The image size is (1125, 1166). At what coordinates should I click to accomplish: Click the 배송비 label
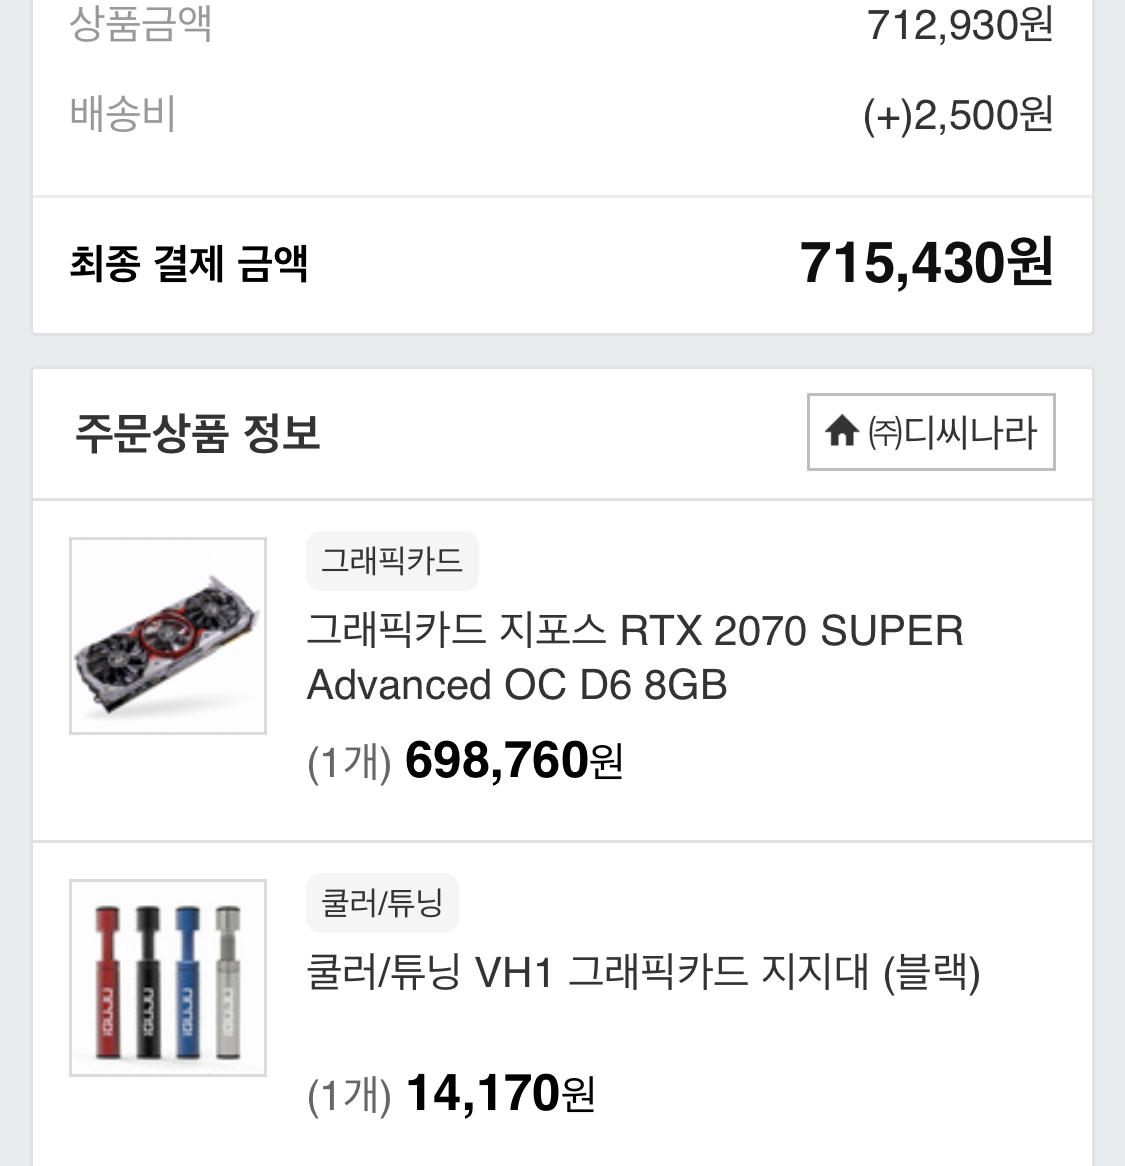(123, 114)
